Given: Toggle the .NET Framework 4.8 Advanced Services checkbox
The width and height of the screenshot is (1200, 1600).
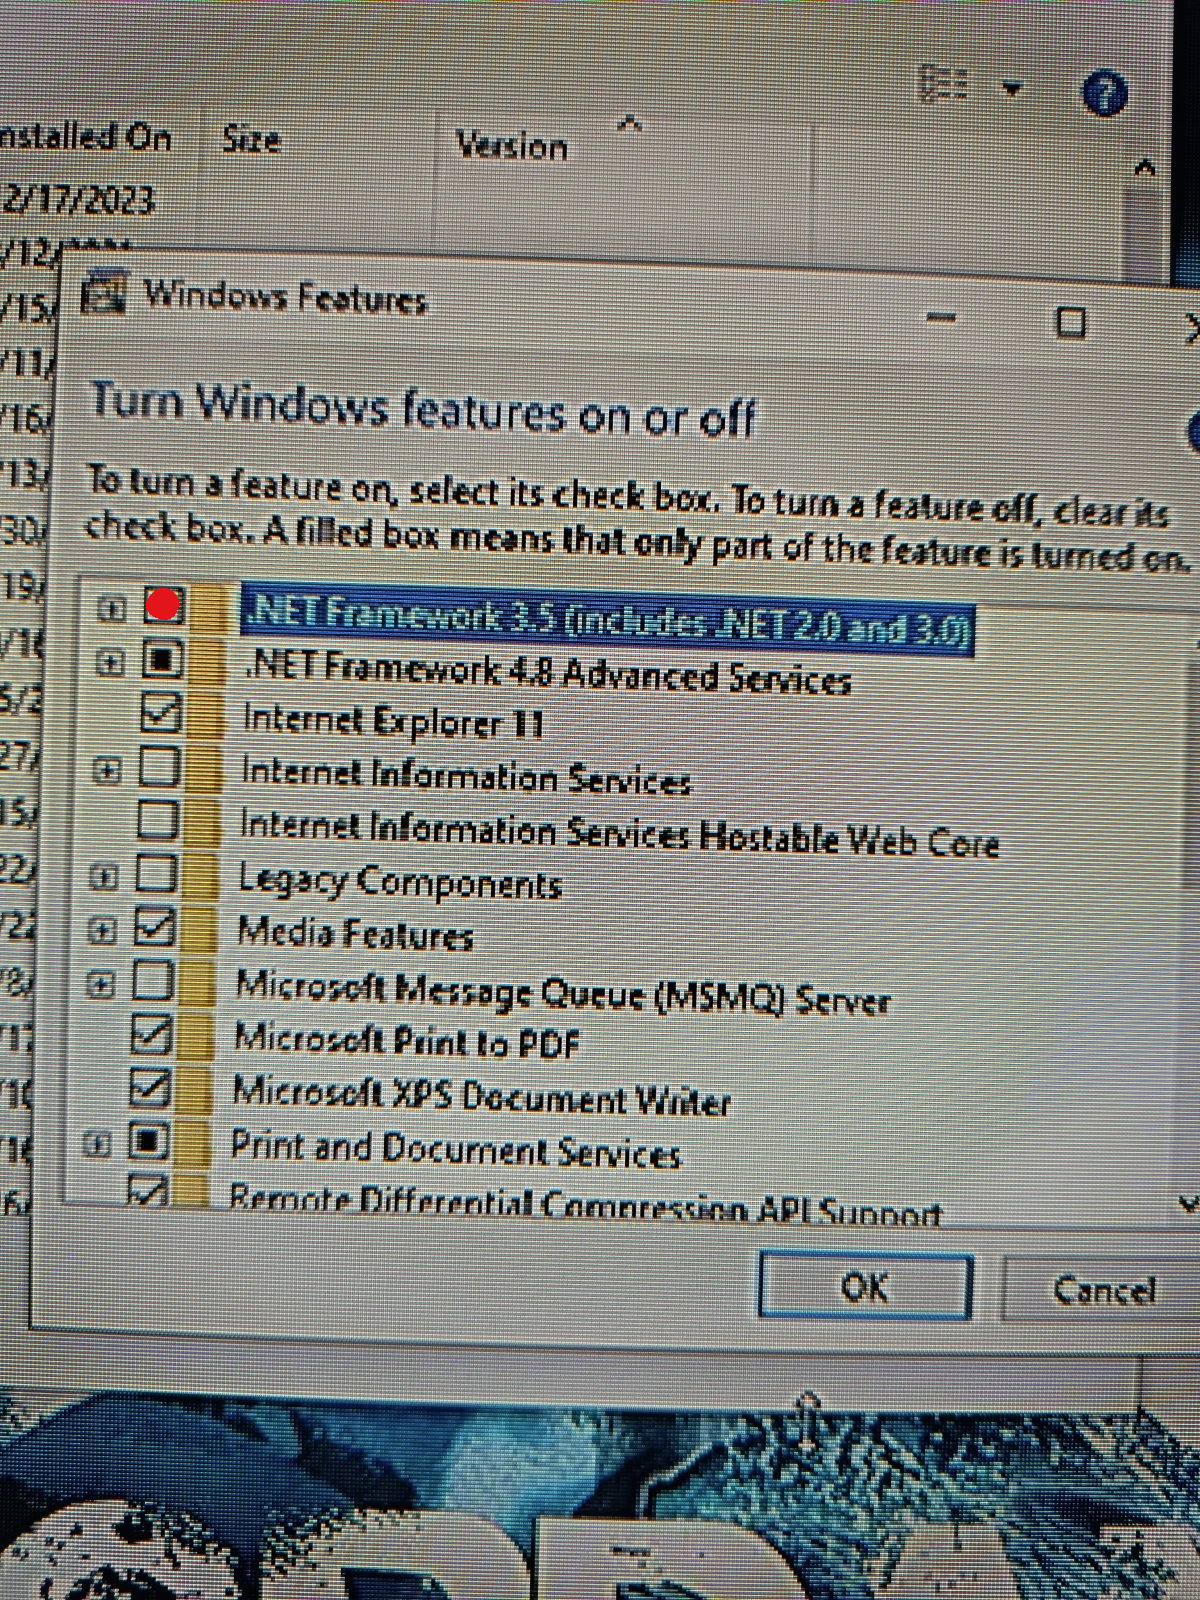Looking at the screenshot, I should coord(161,660).
